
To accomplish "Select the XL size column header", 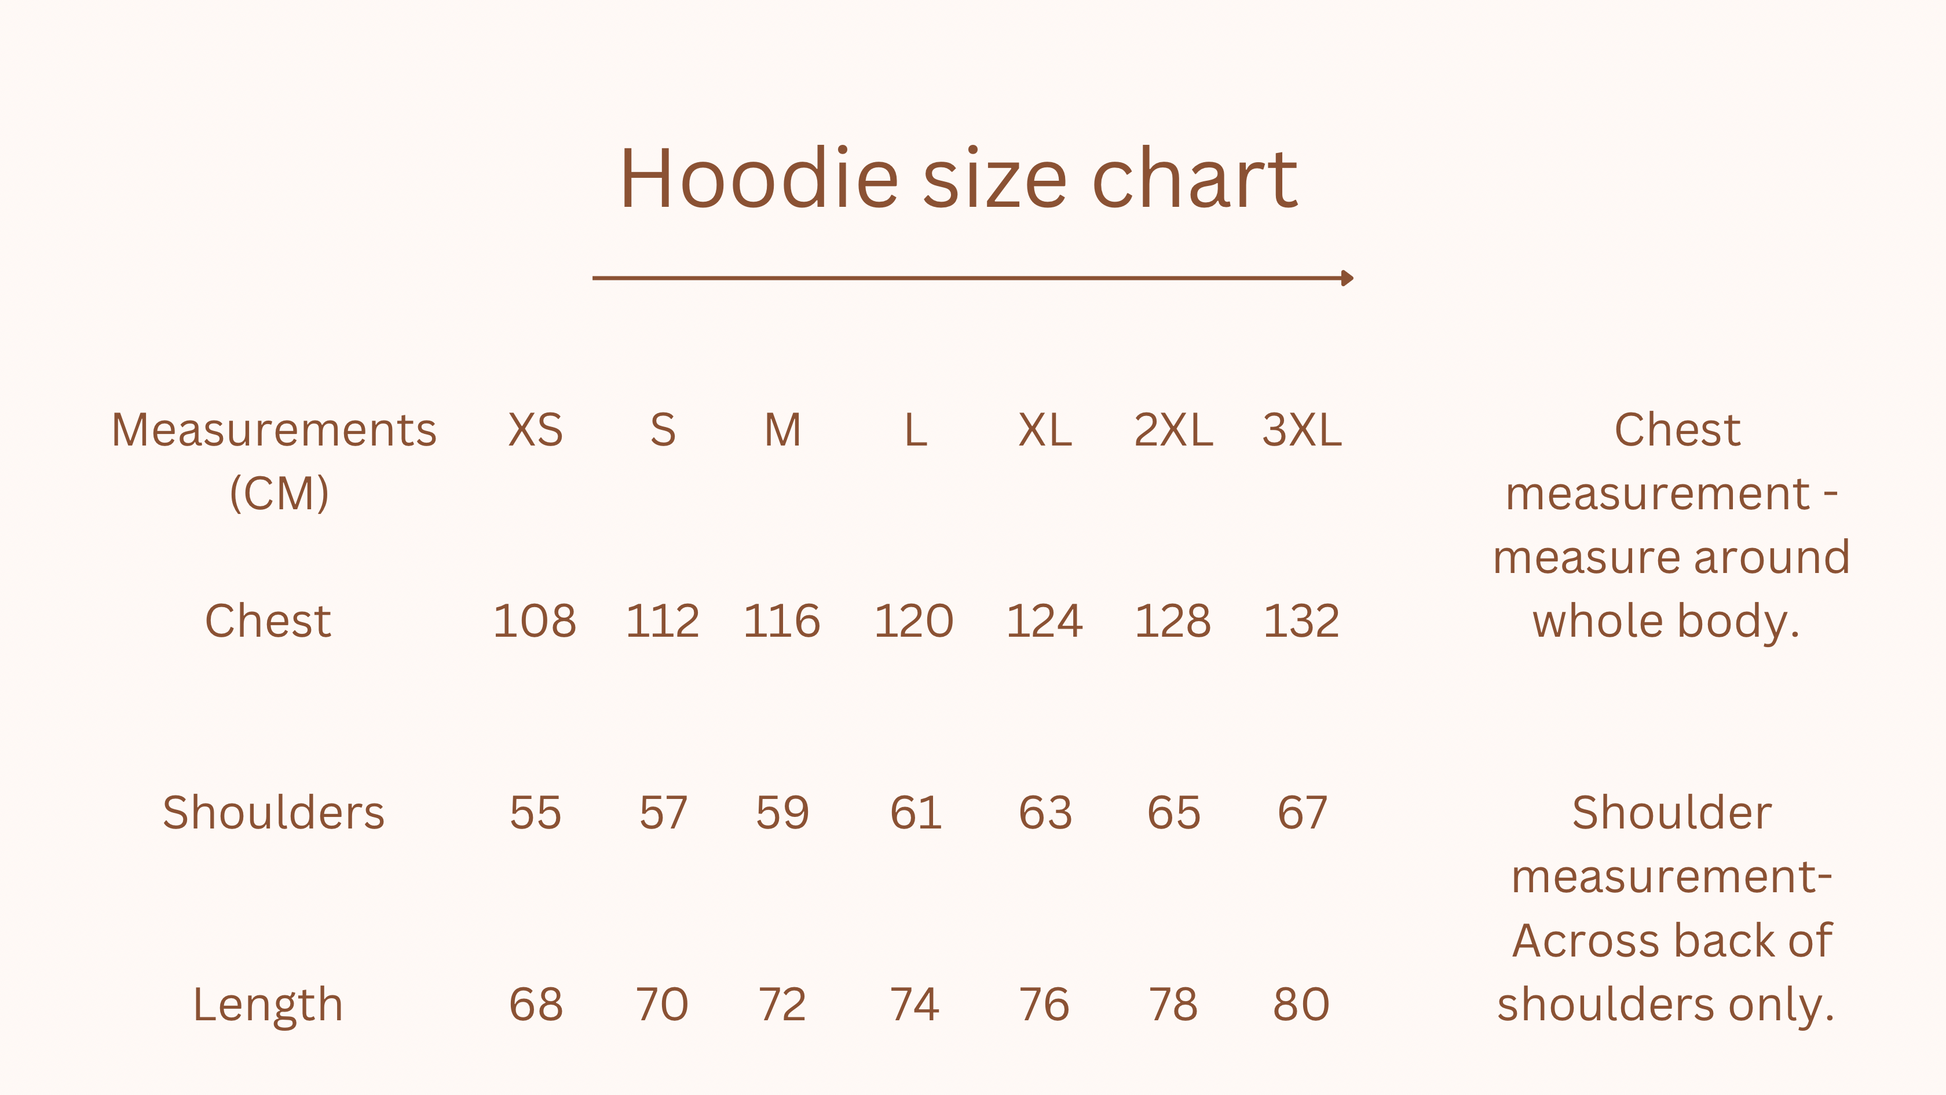I will tap(1044, 431).
